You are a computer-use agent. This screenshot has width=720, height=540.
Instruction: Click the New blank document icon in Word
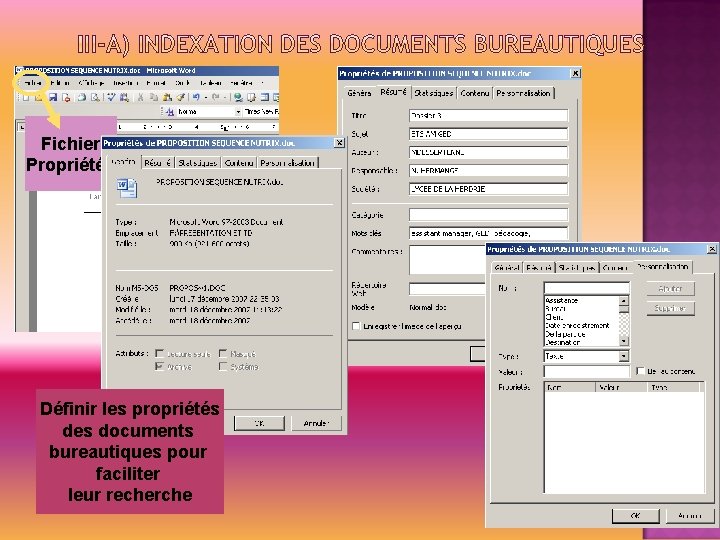coord(26,97)
